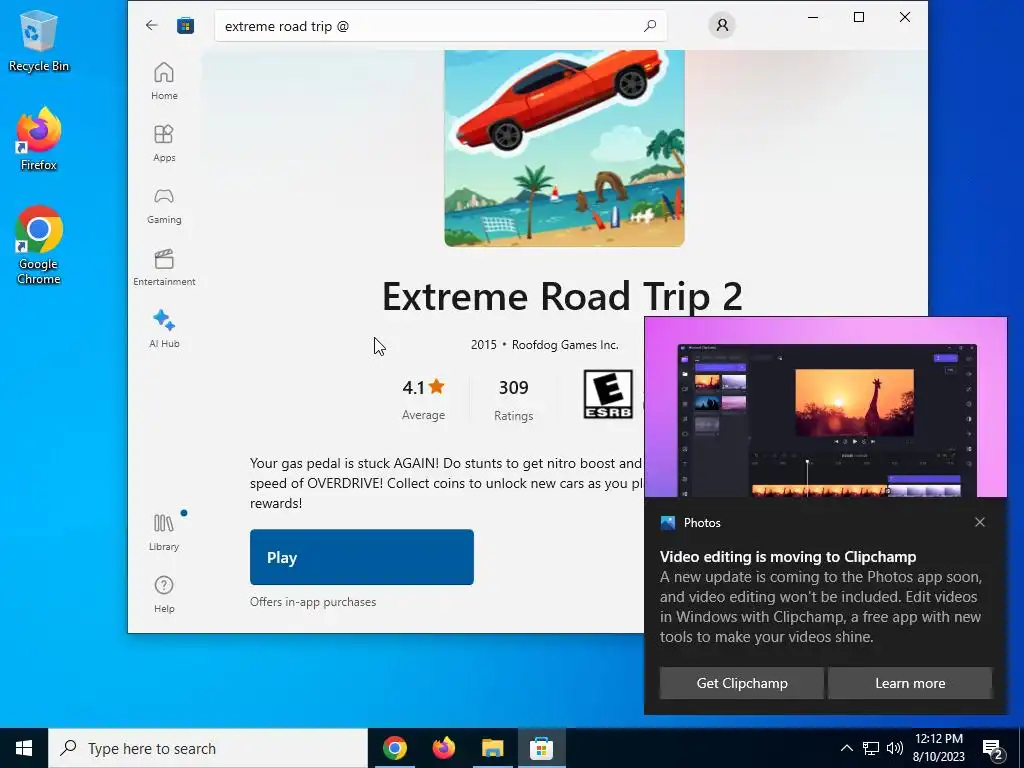This screenshot has width=1024, height=768.
Task: Click the Clipchamp preview image in notification
Action: [825, 408]
